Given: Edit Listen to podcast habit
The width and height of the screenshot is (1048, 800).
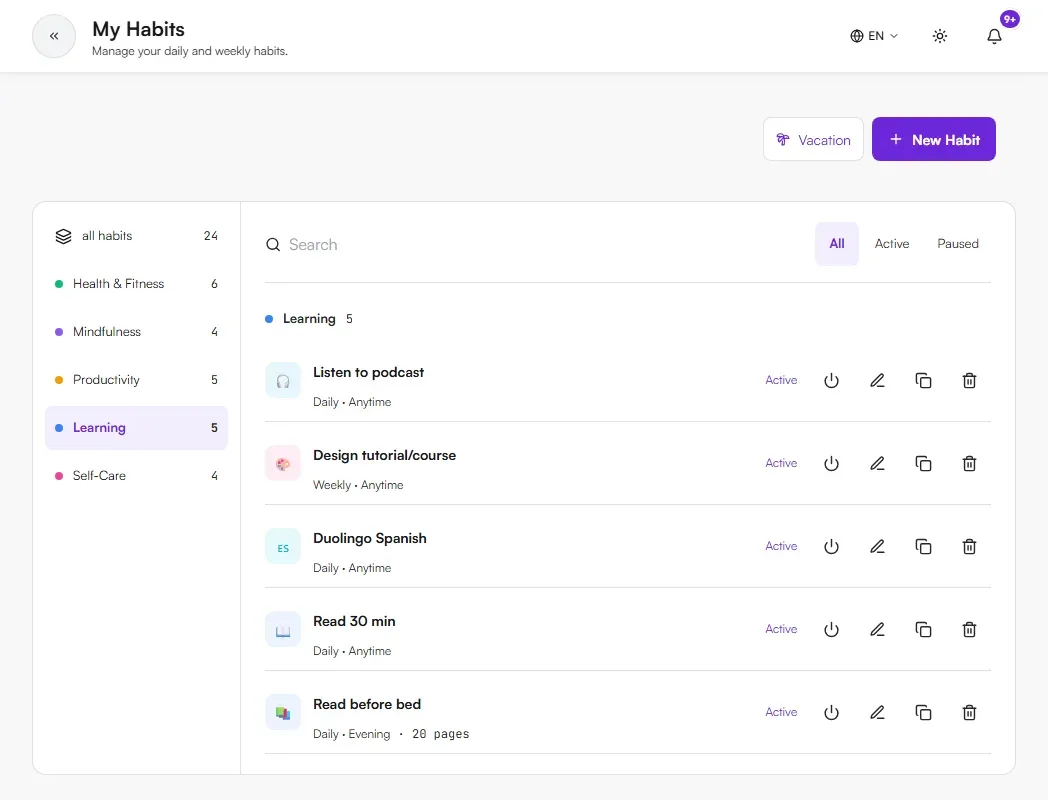Looking at the screenshot, I should coord(877,381).
